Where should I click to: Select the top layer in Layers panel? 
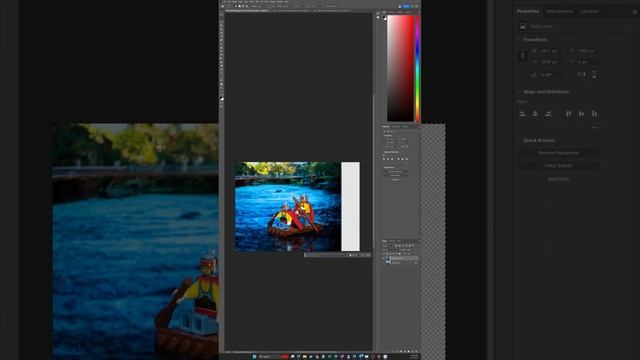(x=400, y=258)
